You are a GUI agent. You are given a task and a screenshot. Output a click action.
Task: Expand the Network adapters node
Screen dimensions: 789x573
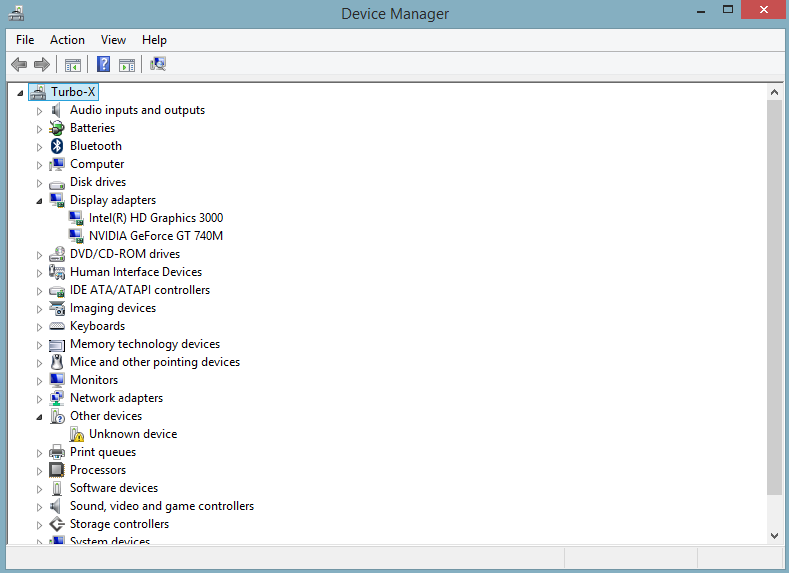point(40,398)
